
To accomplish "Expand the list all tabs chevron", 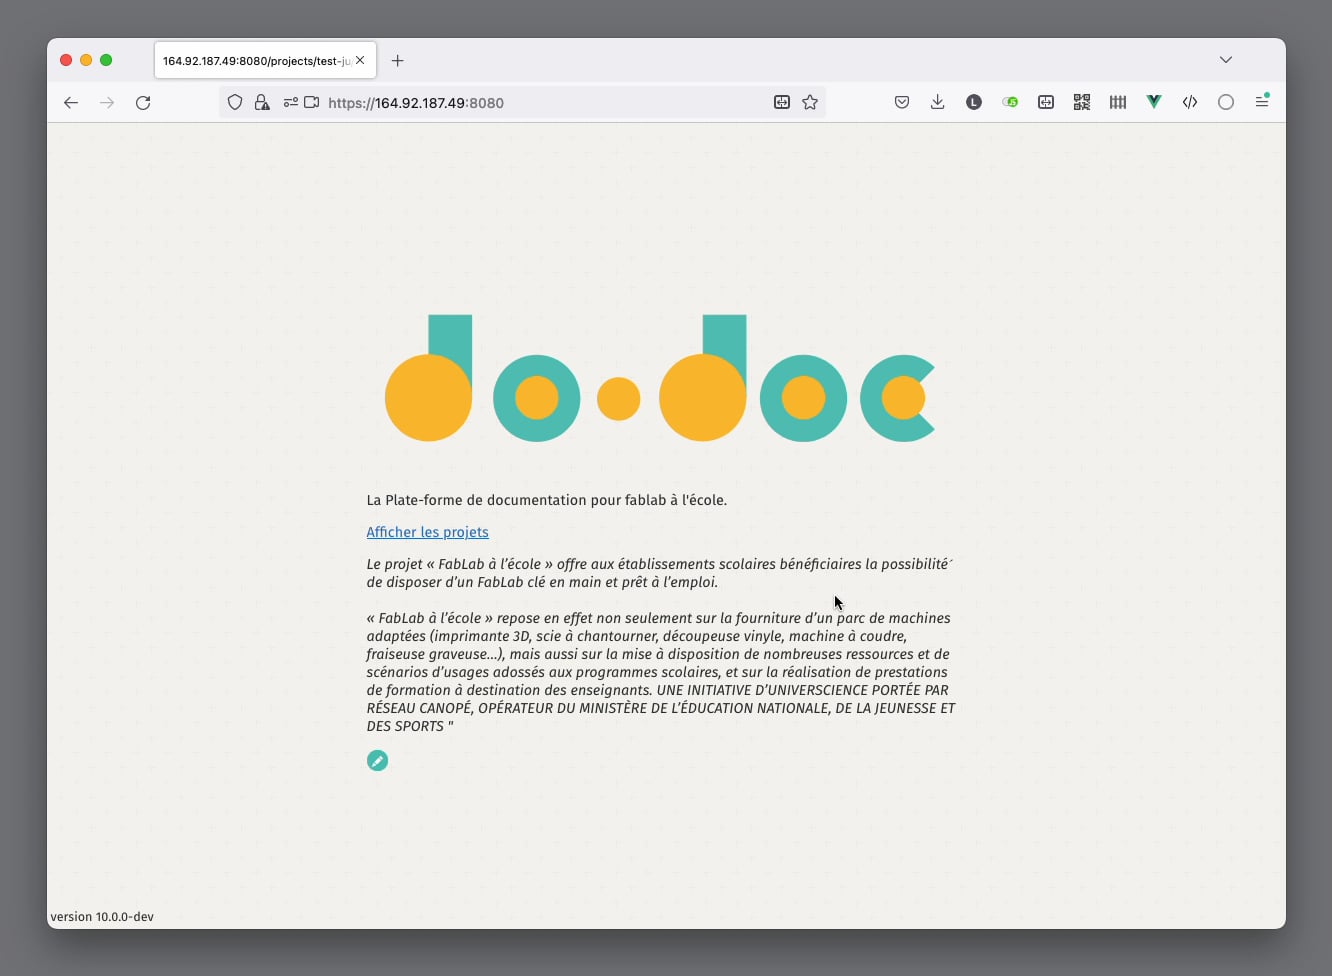I will click(1226, 60).
